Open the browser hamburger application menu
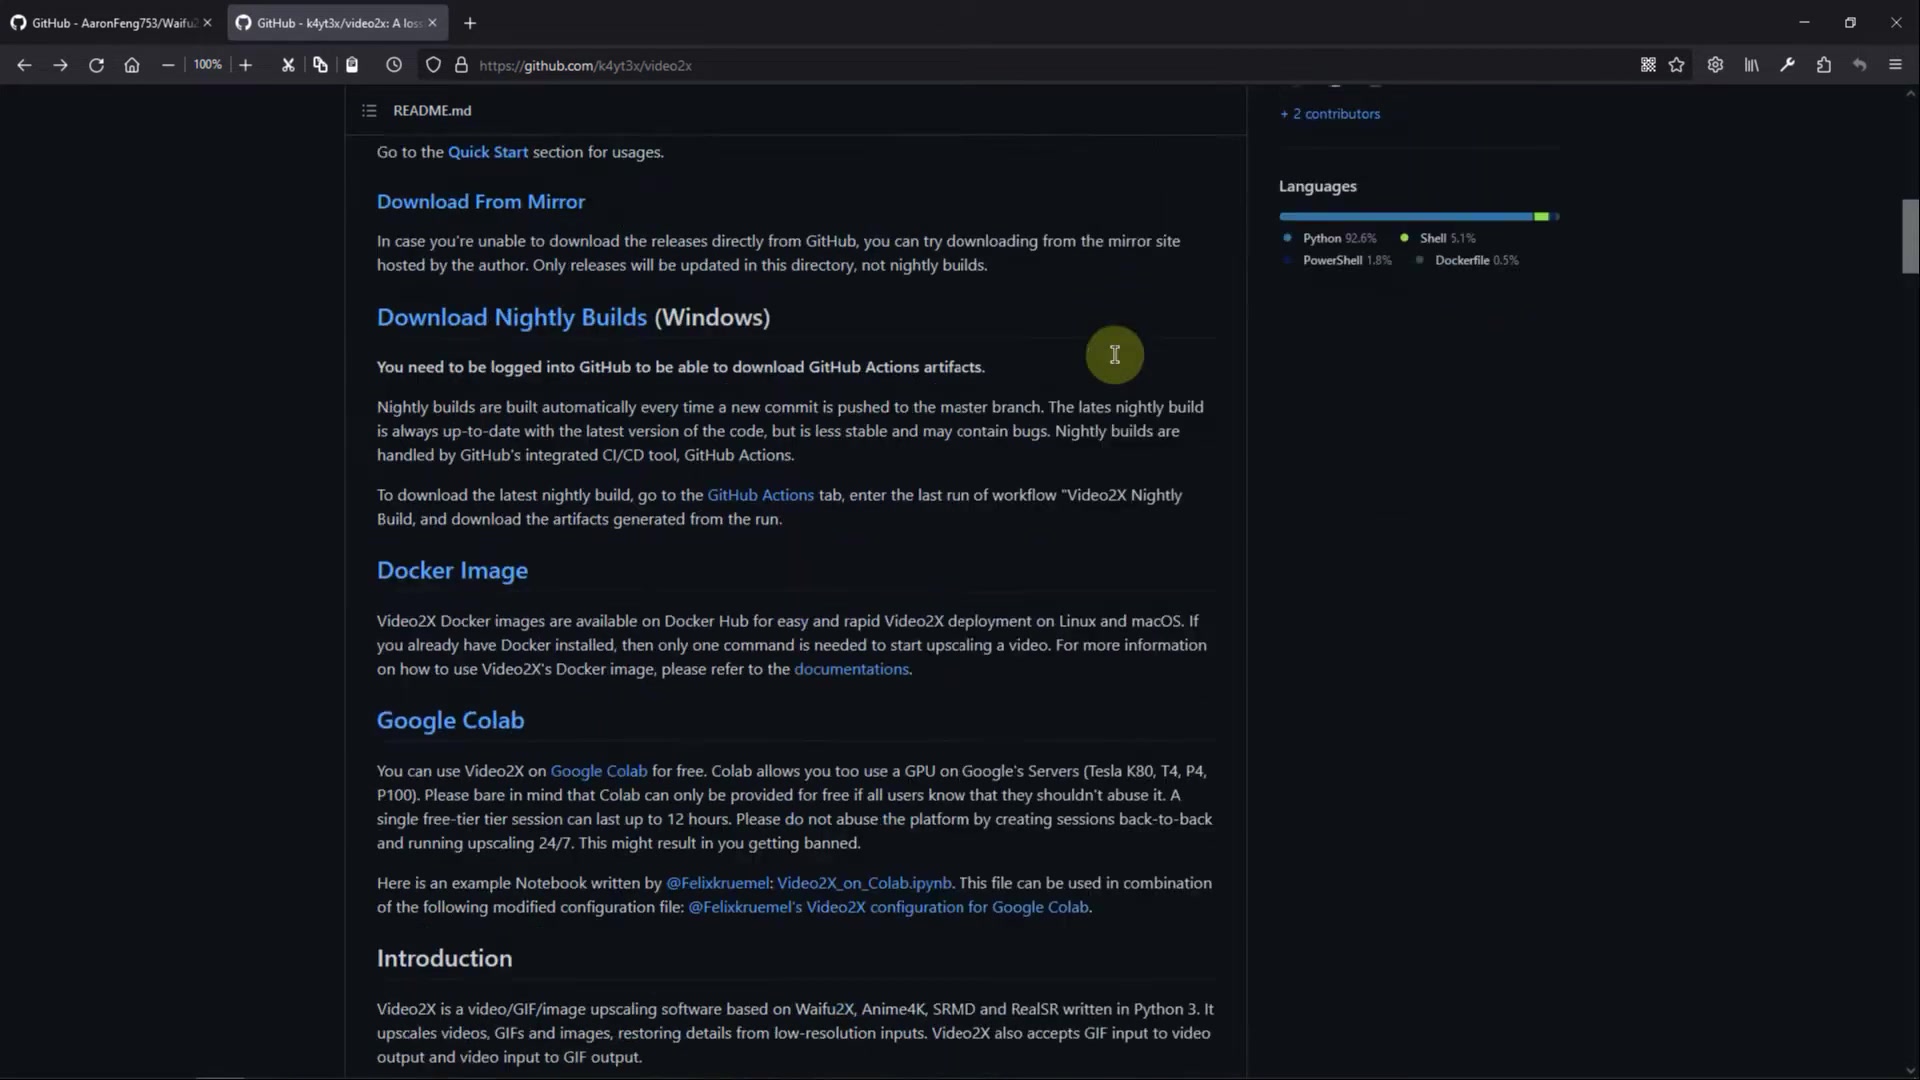Viewport: 1920px width, 1080px height. (x=1895, y=65)
